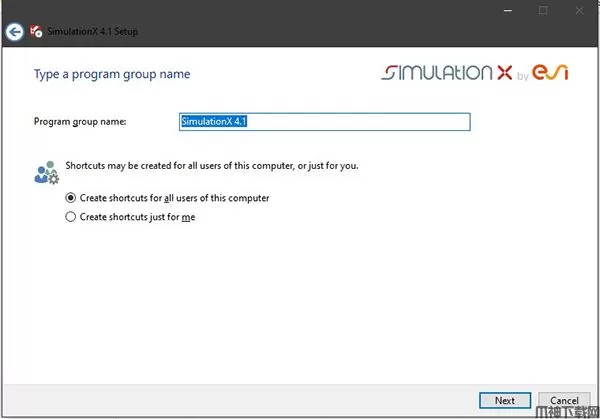Click the 'Program group name:' label

point(80,122)
